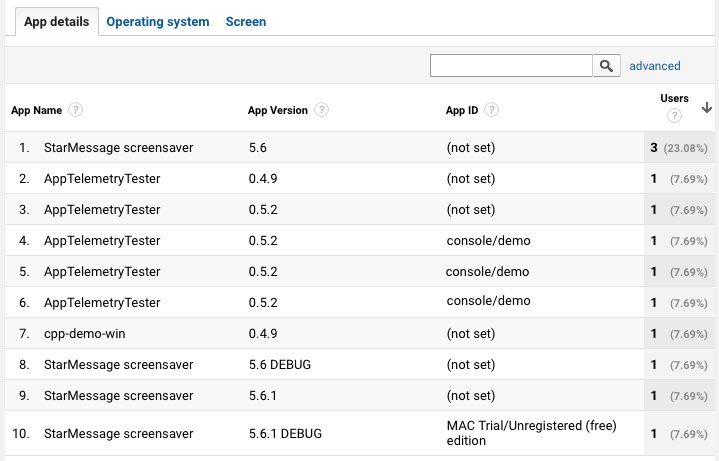Select StarMessage screensaver in row 8
This screenshot has width=719, height=461.
[x=118, y=365]
